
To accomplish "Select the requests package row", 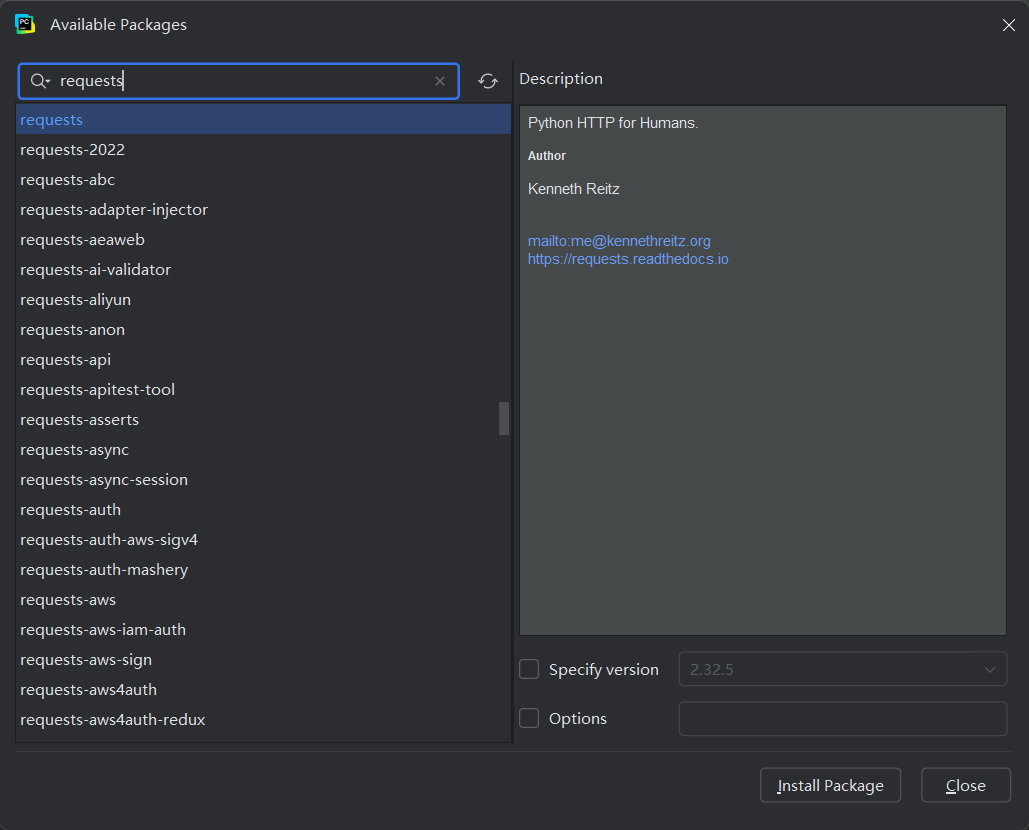I will [263, 119].
